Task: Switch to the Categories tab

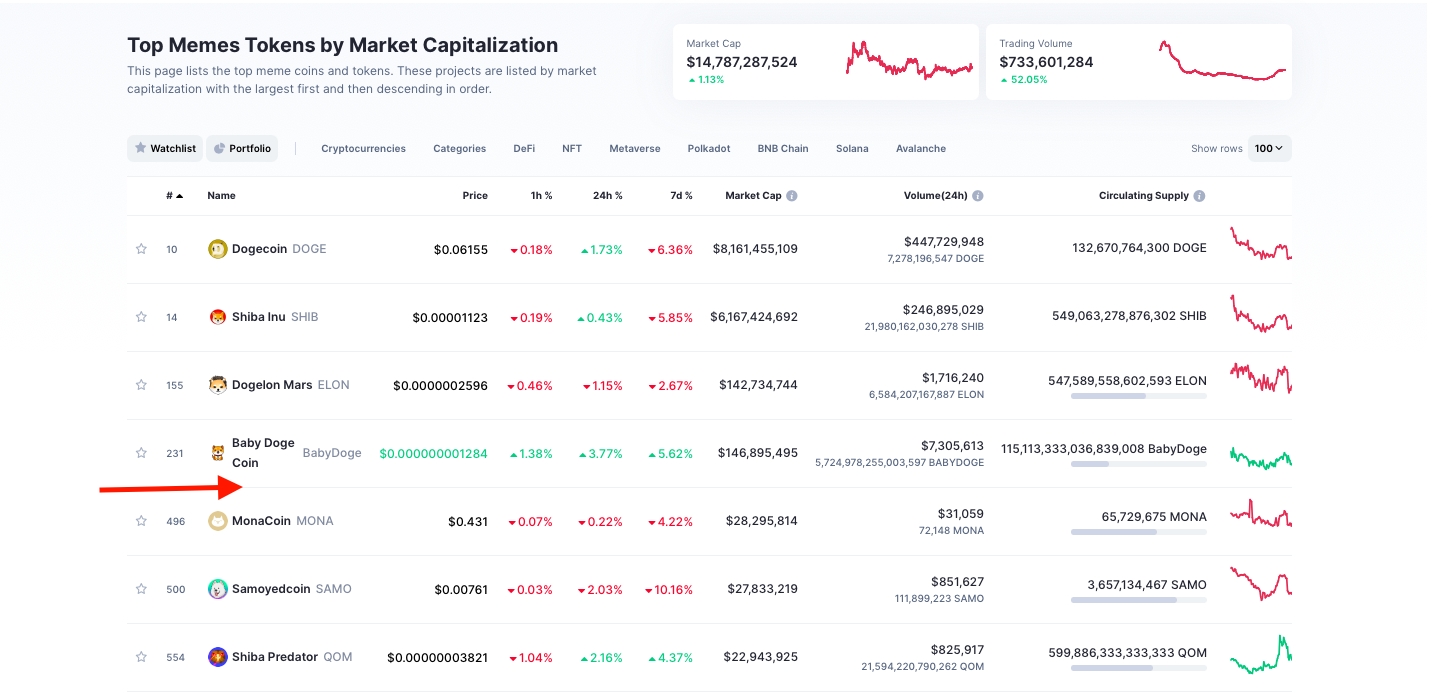Action: tap(459, 149)
